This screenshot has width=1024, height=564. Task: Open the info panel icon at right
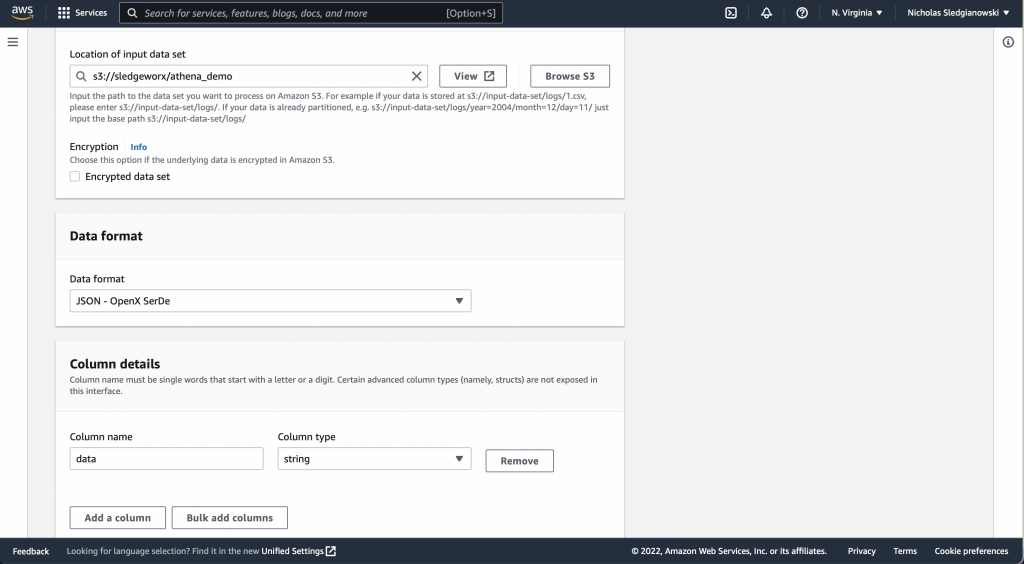pyautogui.click(x=1008, y=42)
